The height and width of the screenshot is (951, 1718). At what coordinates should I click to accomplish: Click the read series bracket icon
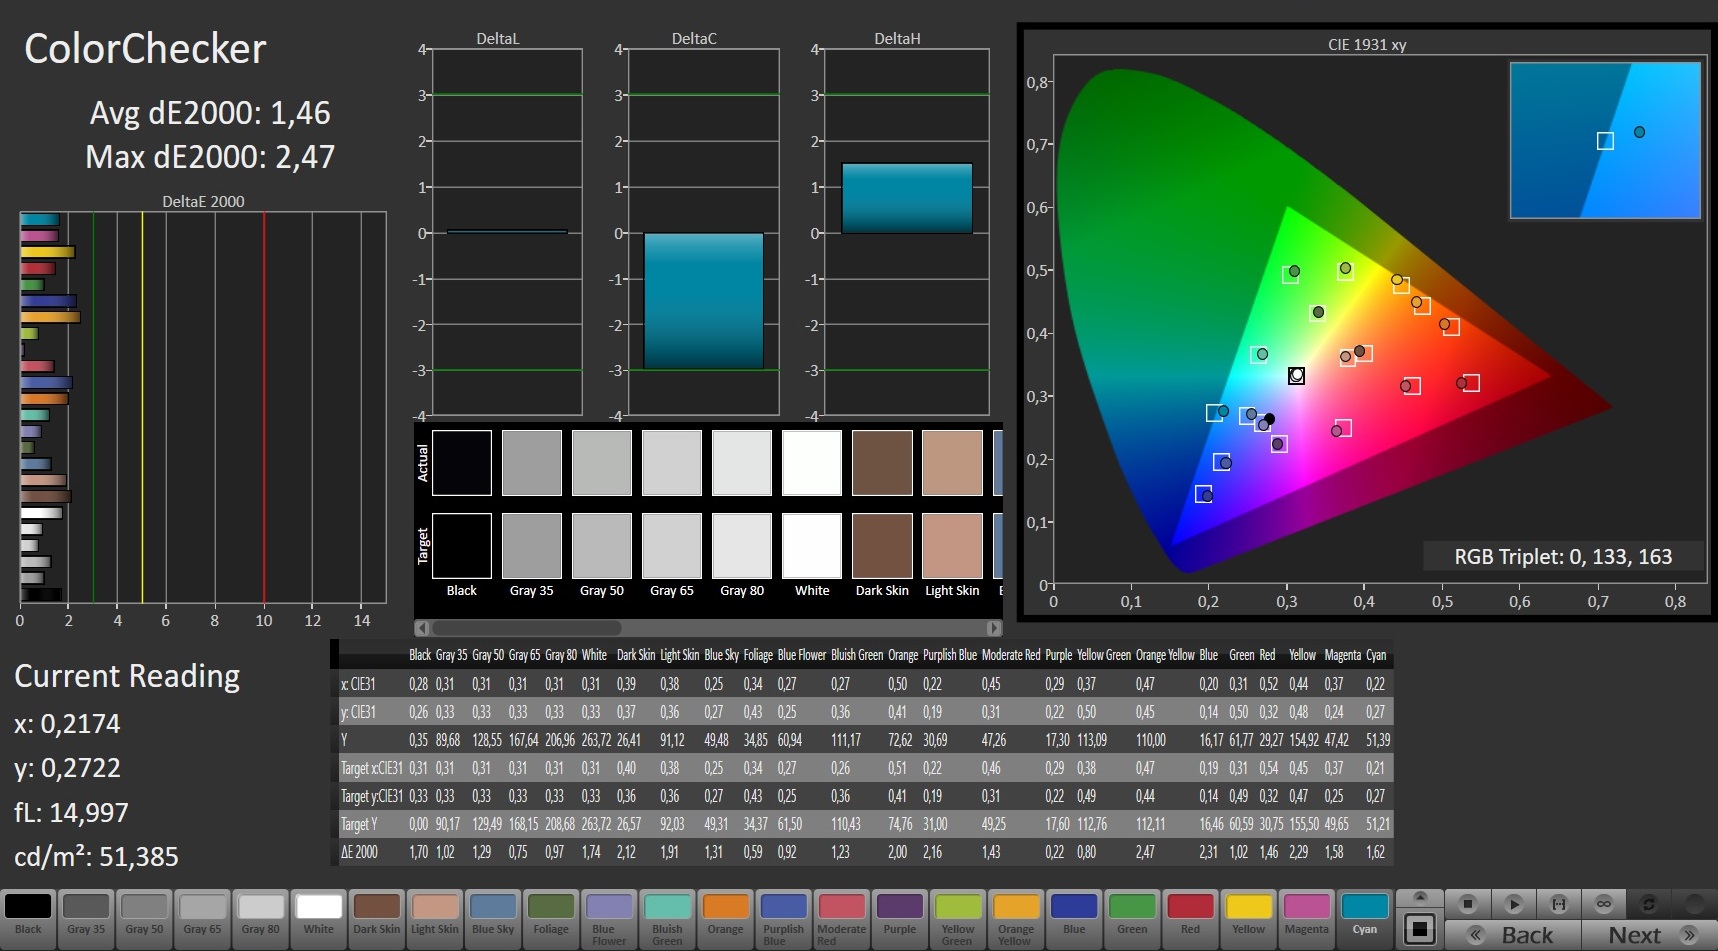tap(1558, 904)
